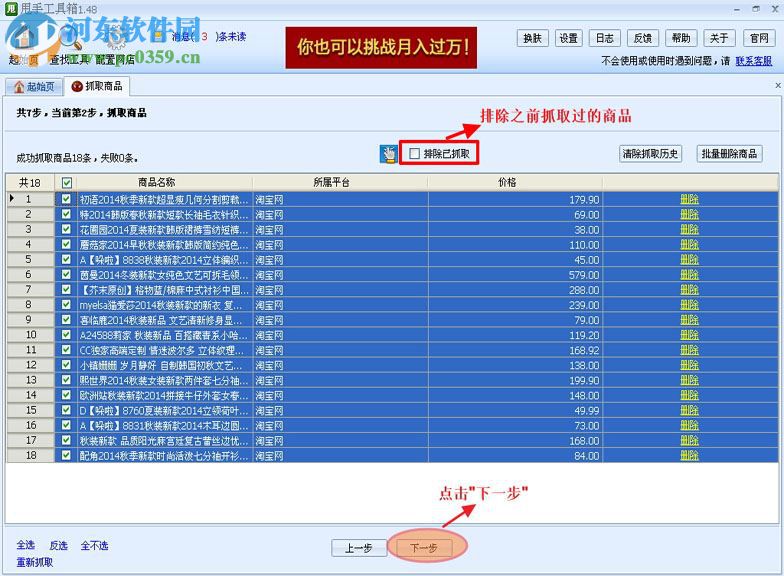The image size is (784, 576).
Task: Open 帮助 help
Action: point(680,38)
